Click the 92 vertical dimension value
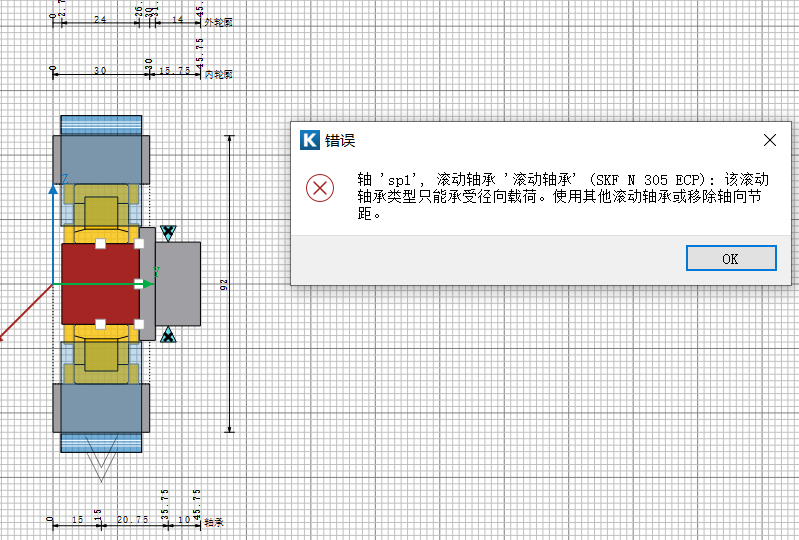This screenshot has width=799, height=540. tap(224, 285)
